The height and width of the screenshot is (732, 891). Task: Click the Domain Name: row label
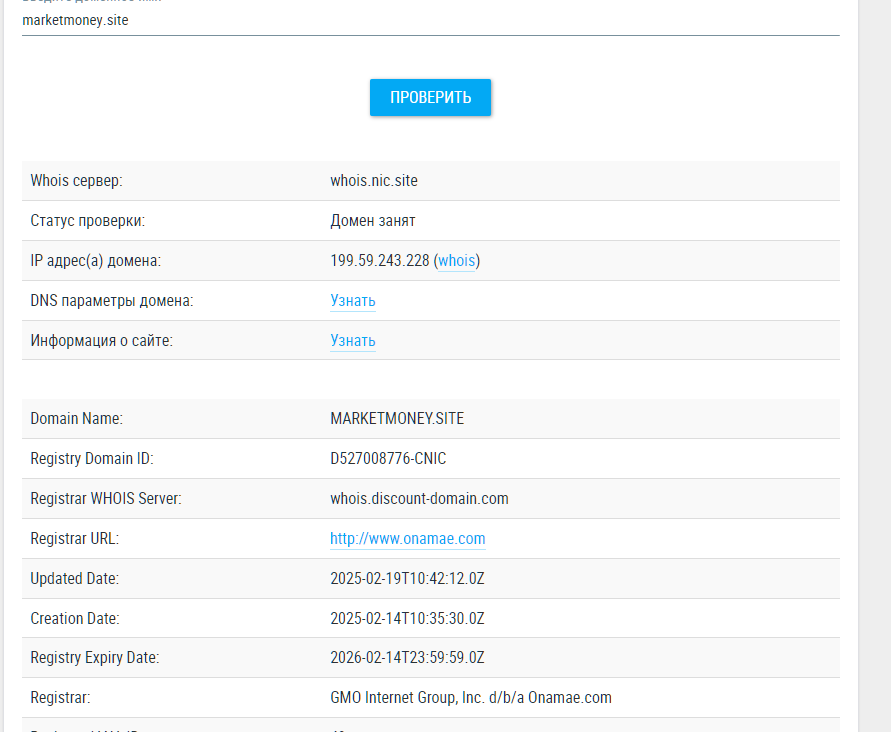77,419
